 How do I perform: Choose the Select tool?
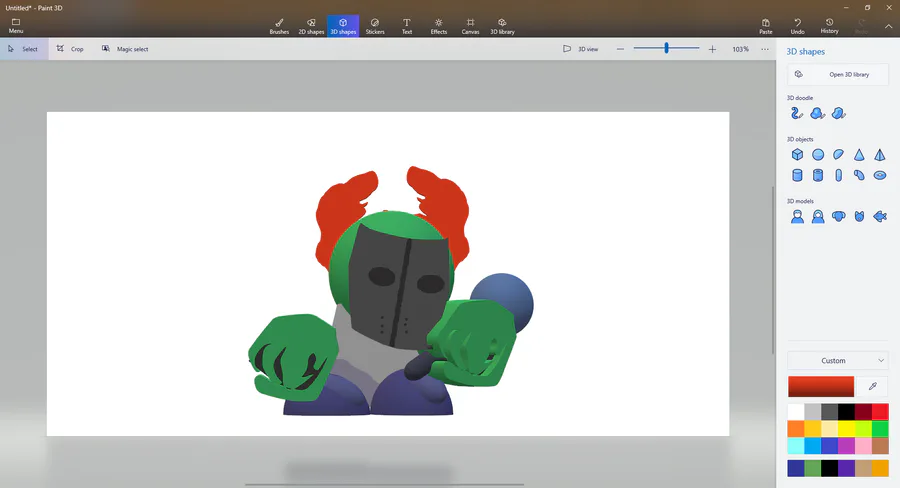[24, 49]
